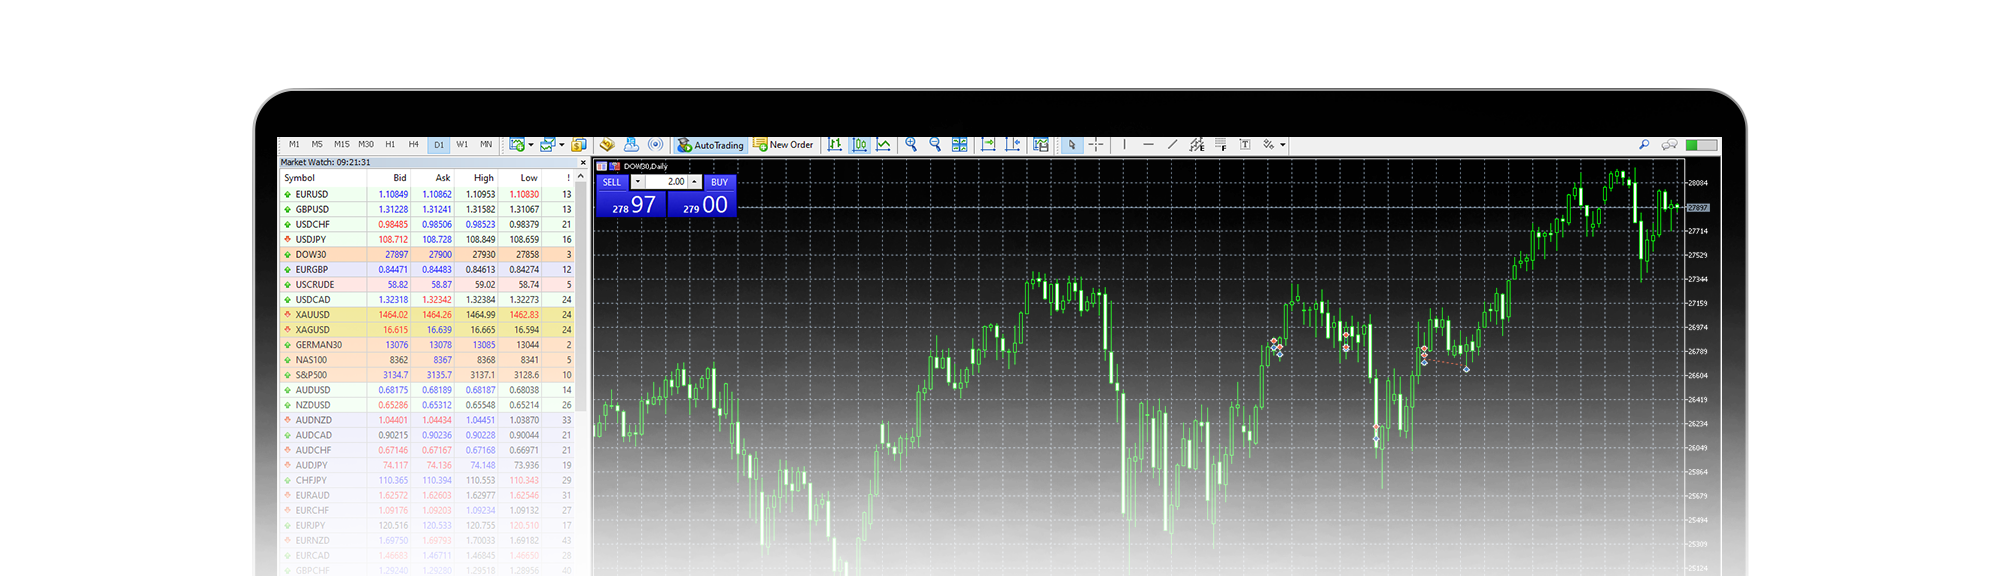Select the Fibonacci retracement tool
2000x576 pixels.
(1221, 145)
